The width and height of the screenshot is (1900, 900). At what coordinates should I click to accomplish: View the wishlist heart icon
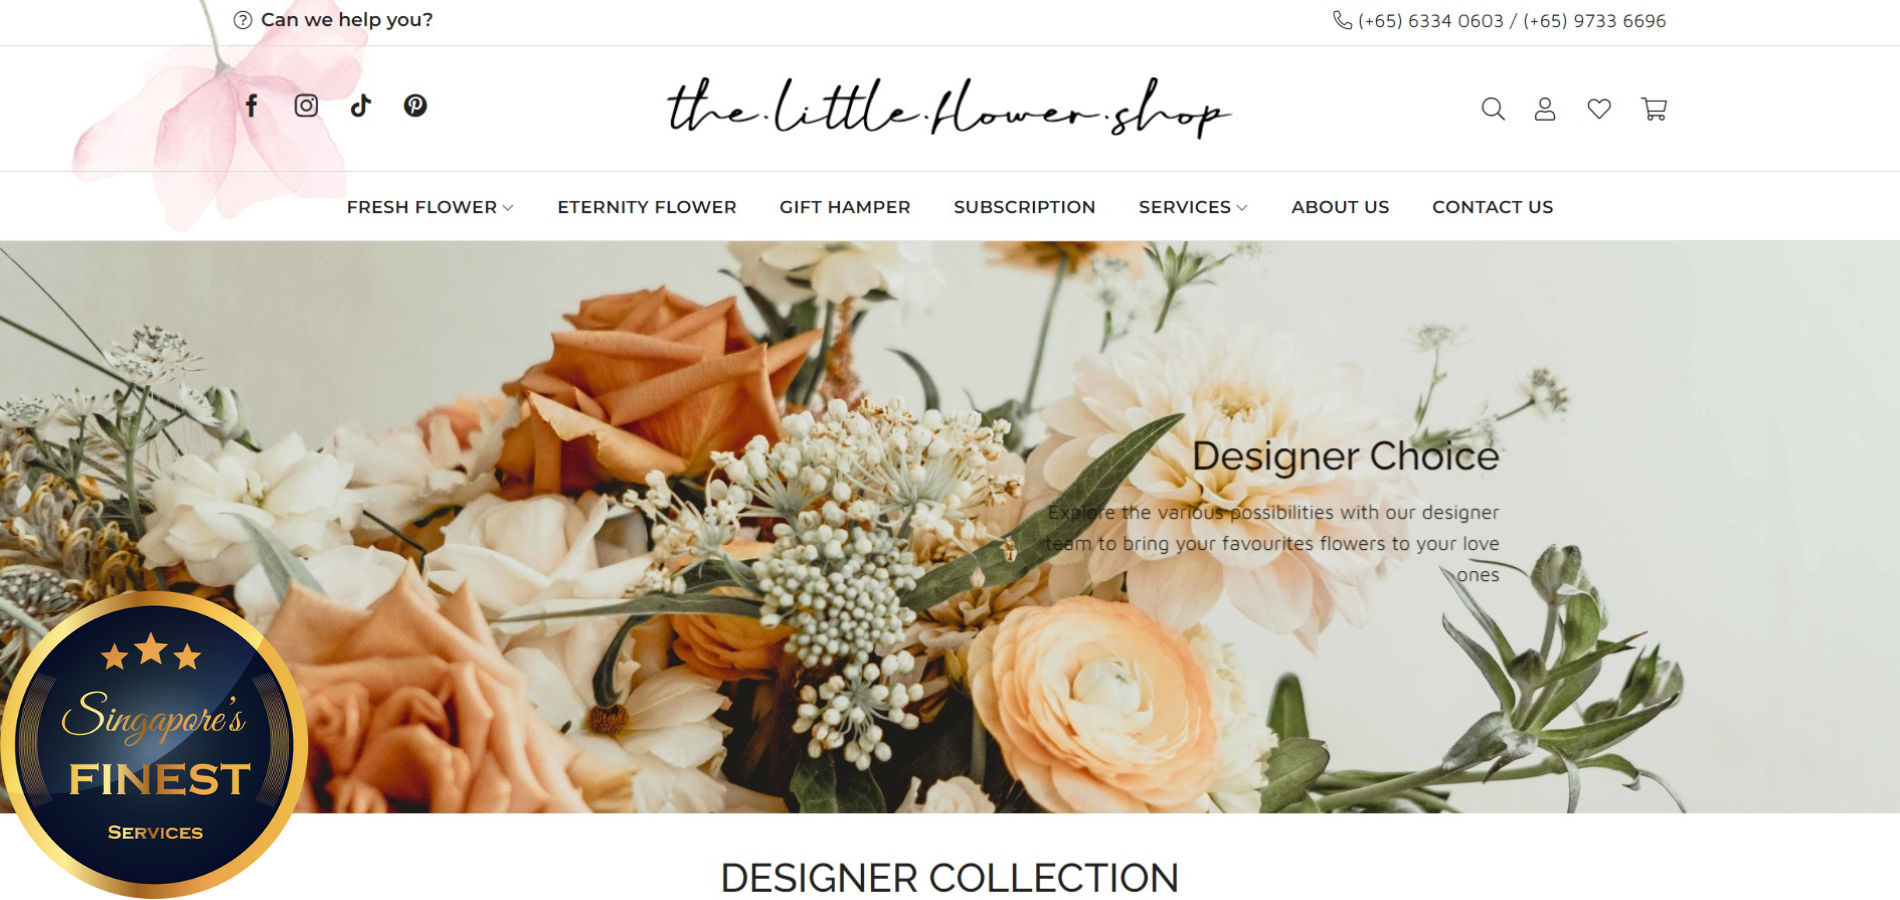[x=1599, y=109]
